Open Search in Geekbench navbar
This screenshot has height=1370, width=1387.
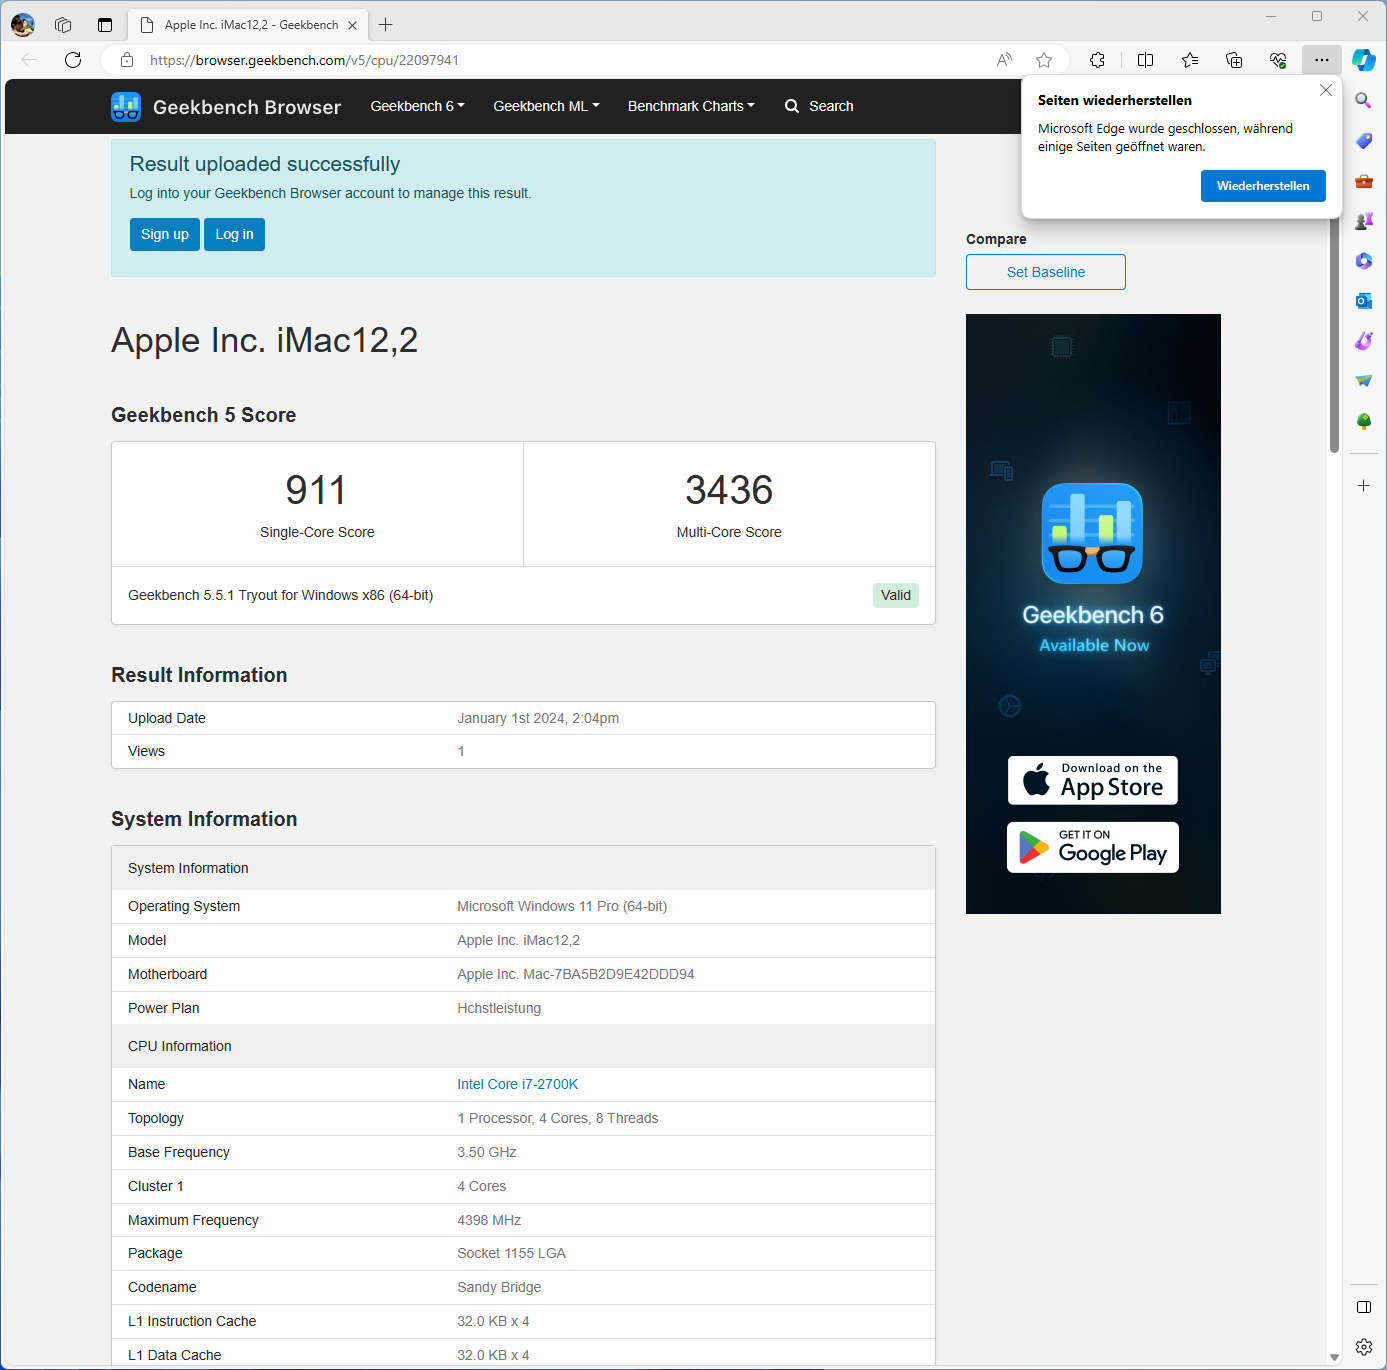(819, 106)
